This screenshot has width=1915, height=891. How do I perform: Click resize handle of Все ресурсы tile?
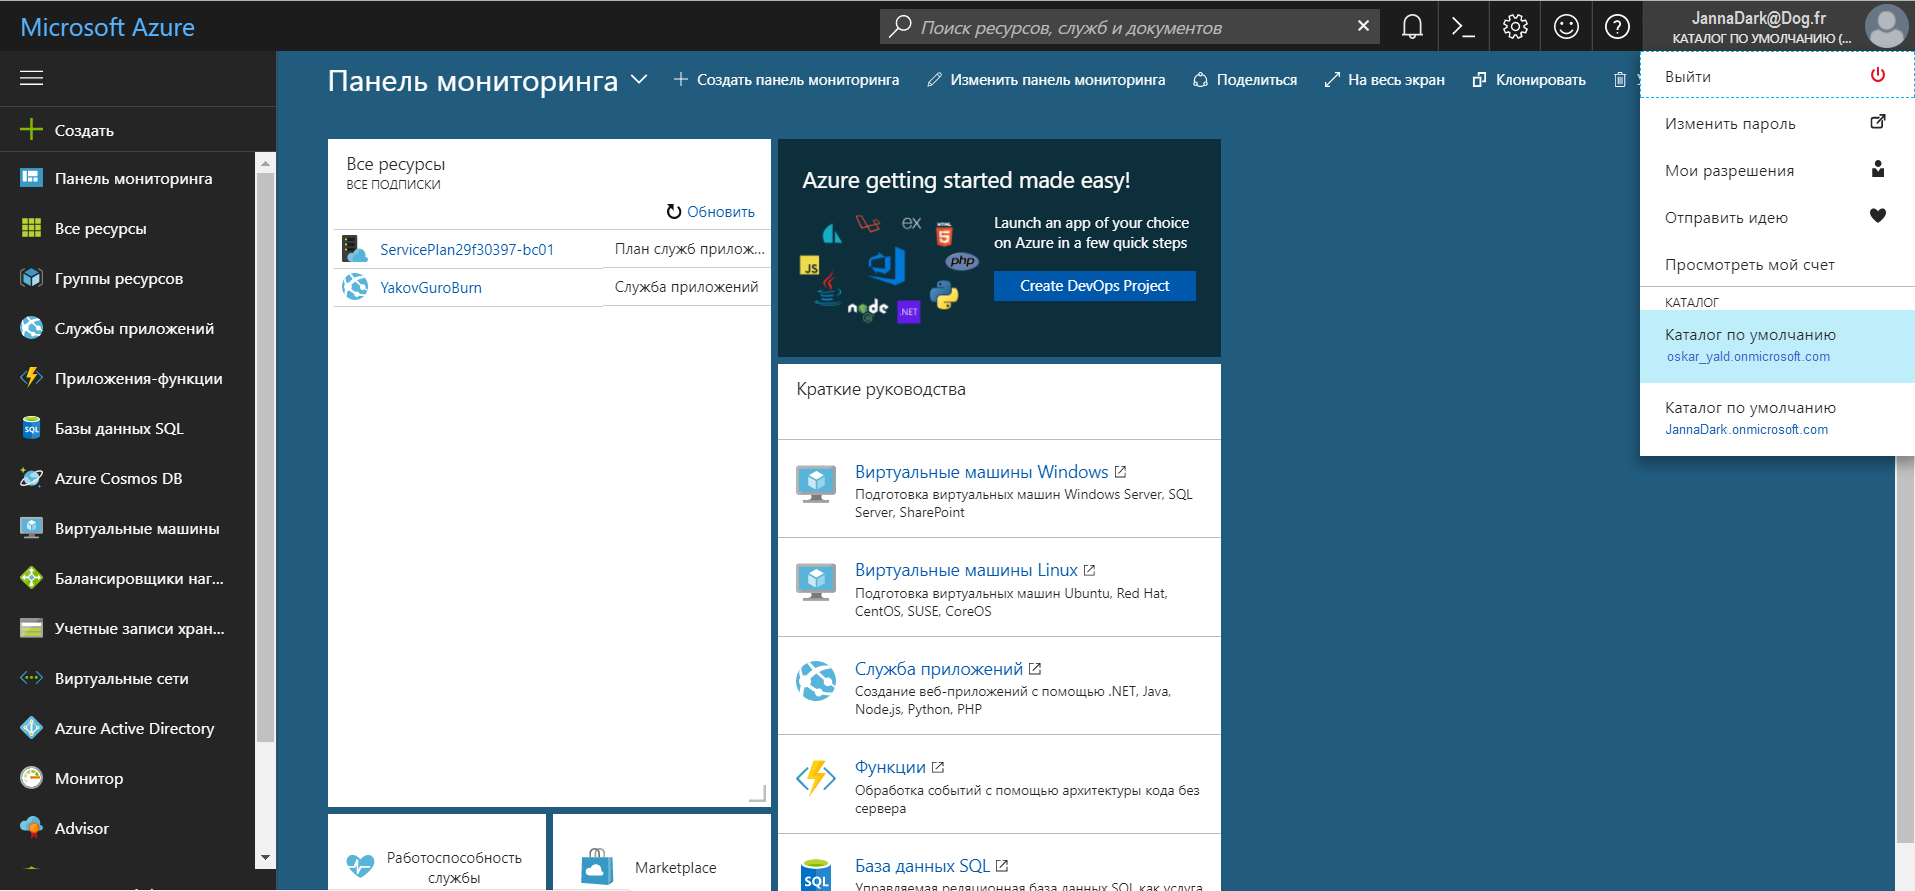pos(758,793)
